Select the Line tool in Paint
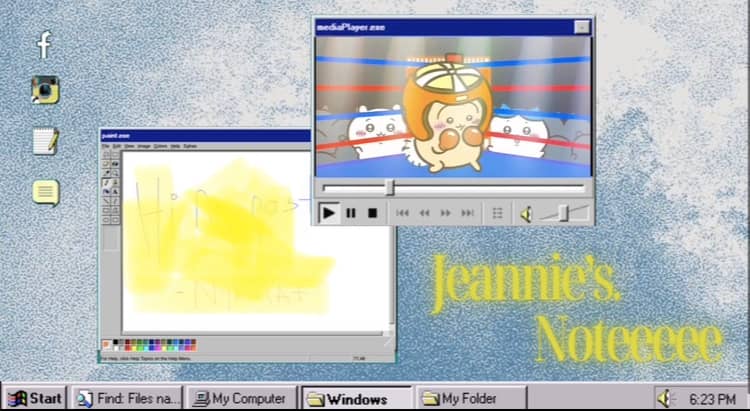750x411 pixels. (x=106, y=201)
